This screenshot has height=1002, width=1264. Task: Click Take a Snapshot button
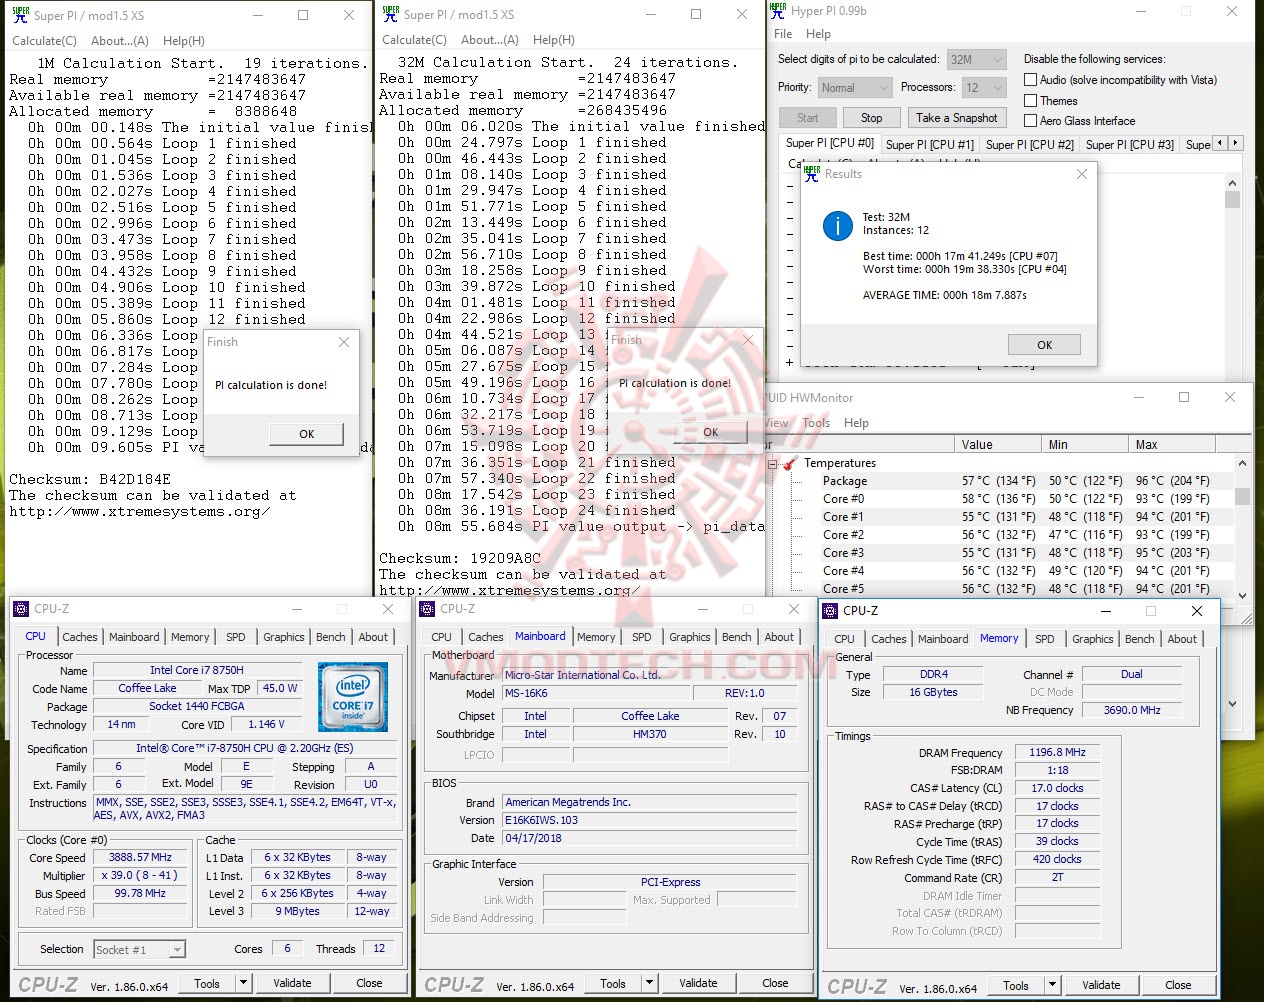click(957, 118)
